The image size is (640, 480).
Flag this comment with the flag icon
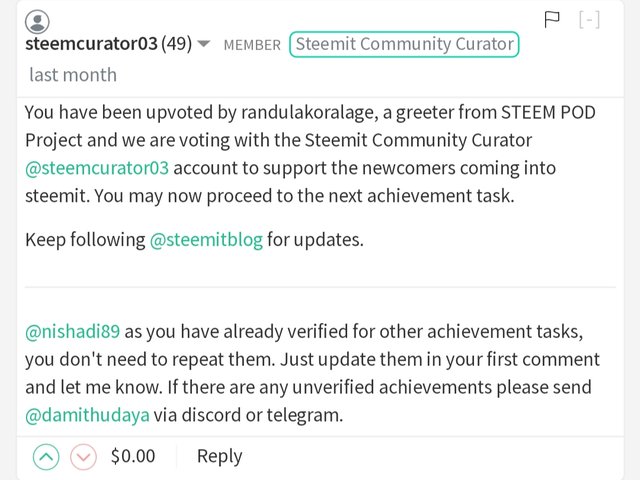tap(552, 20)
